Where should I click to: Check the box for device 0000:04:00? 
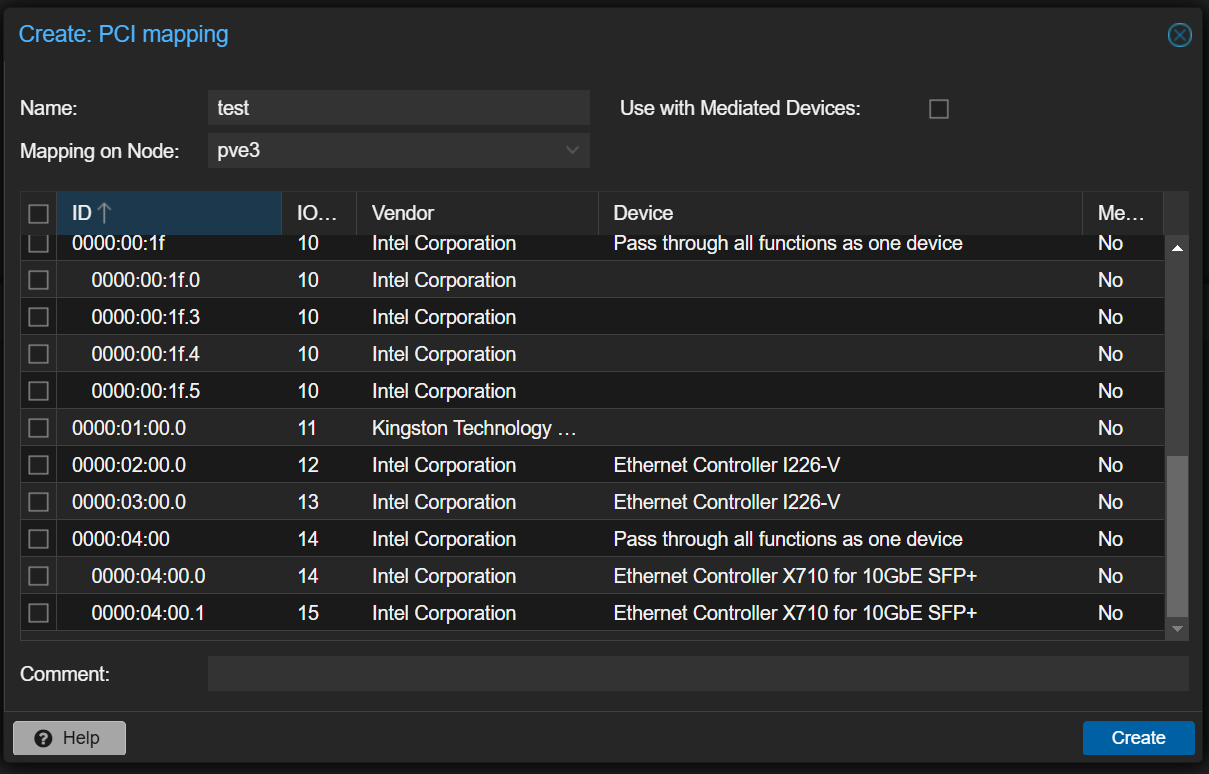(38, 539)
